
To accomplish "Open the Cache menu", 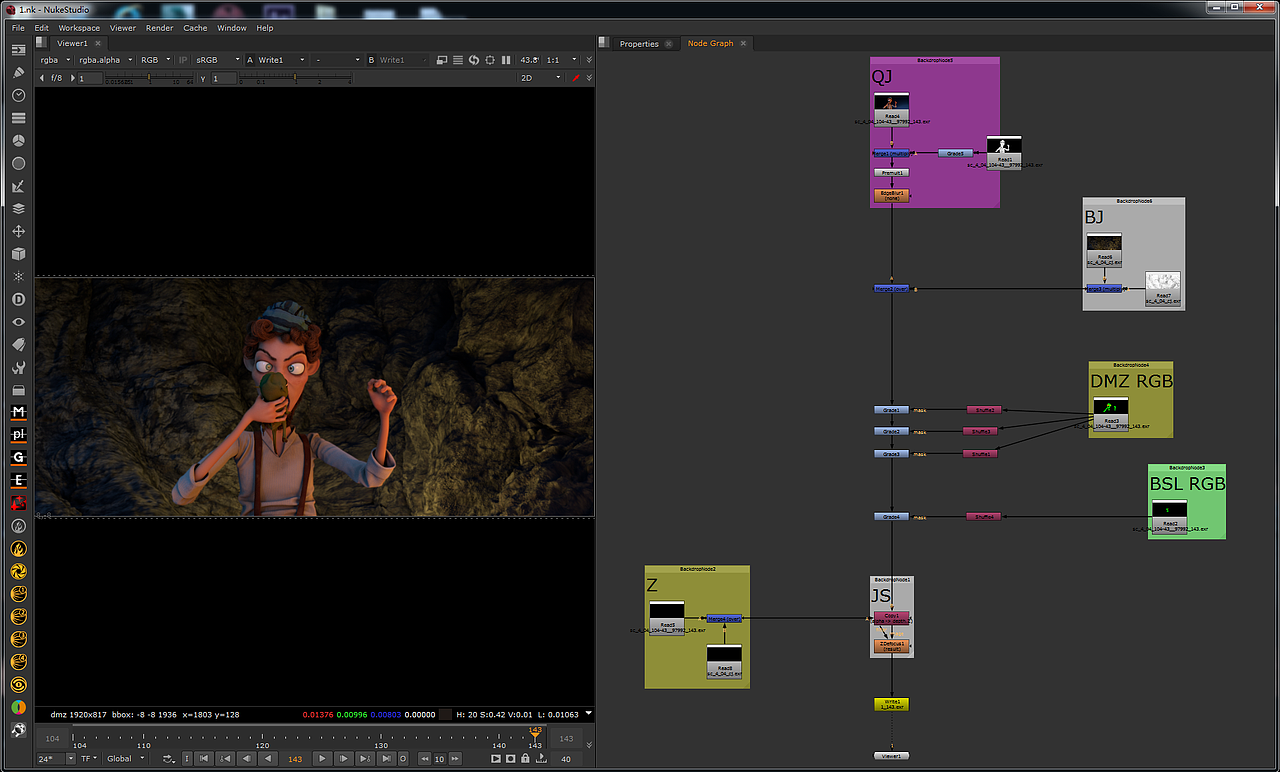I will click(x=195, y=28).
